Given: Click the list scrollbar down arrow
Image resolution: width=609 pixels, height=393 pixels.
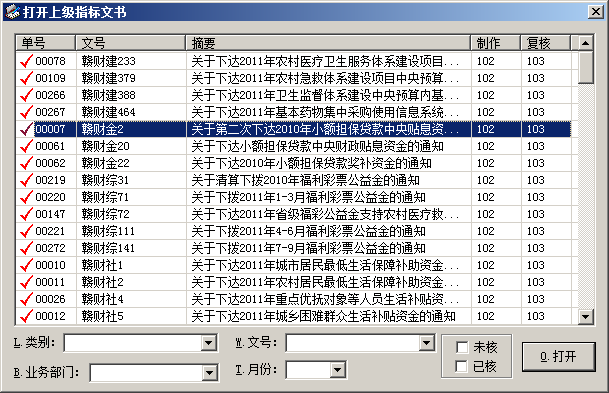Looking at the screenshot, I should point(585,317).
